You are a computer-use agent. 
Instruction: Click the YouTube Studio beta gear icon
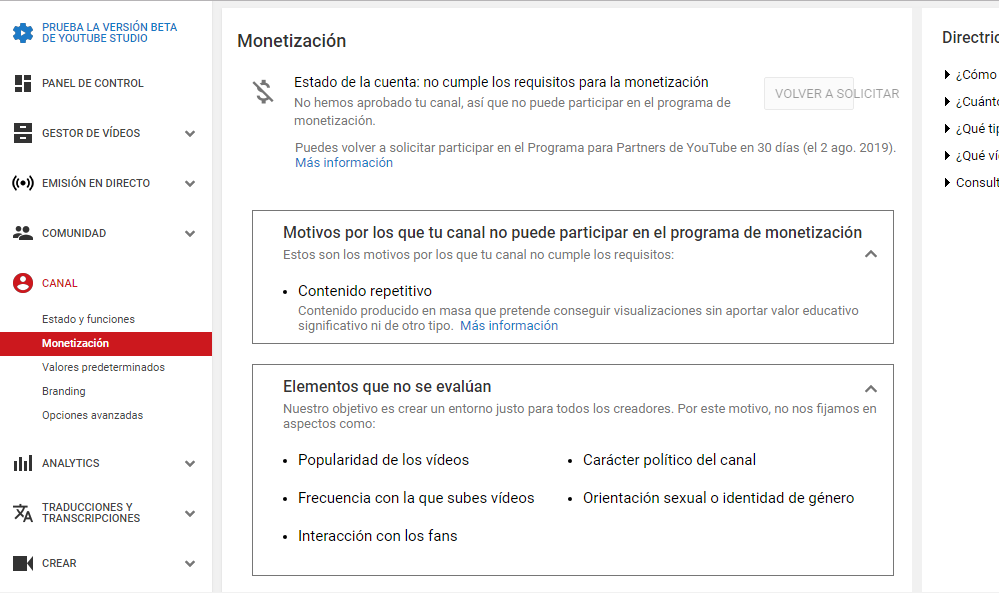point(23,32)
